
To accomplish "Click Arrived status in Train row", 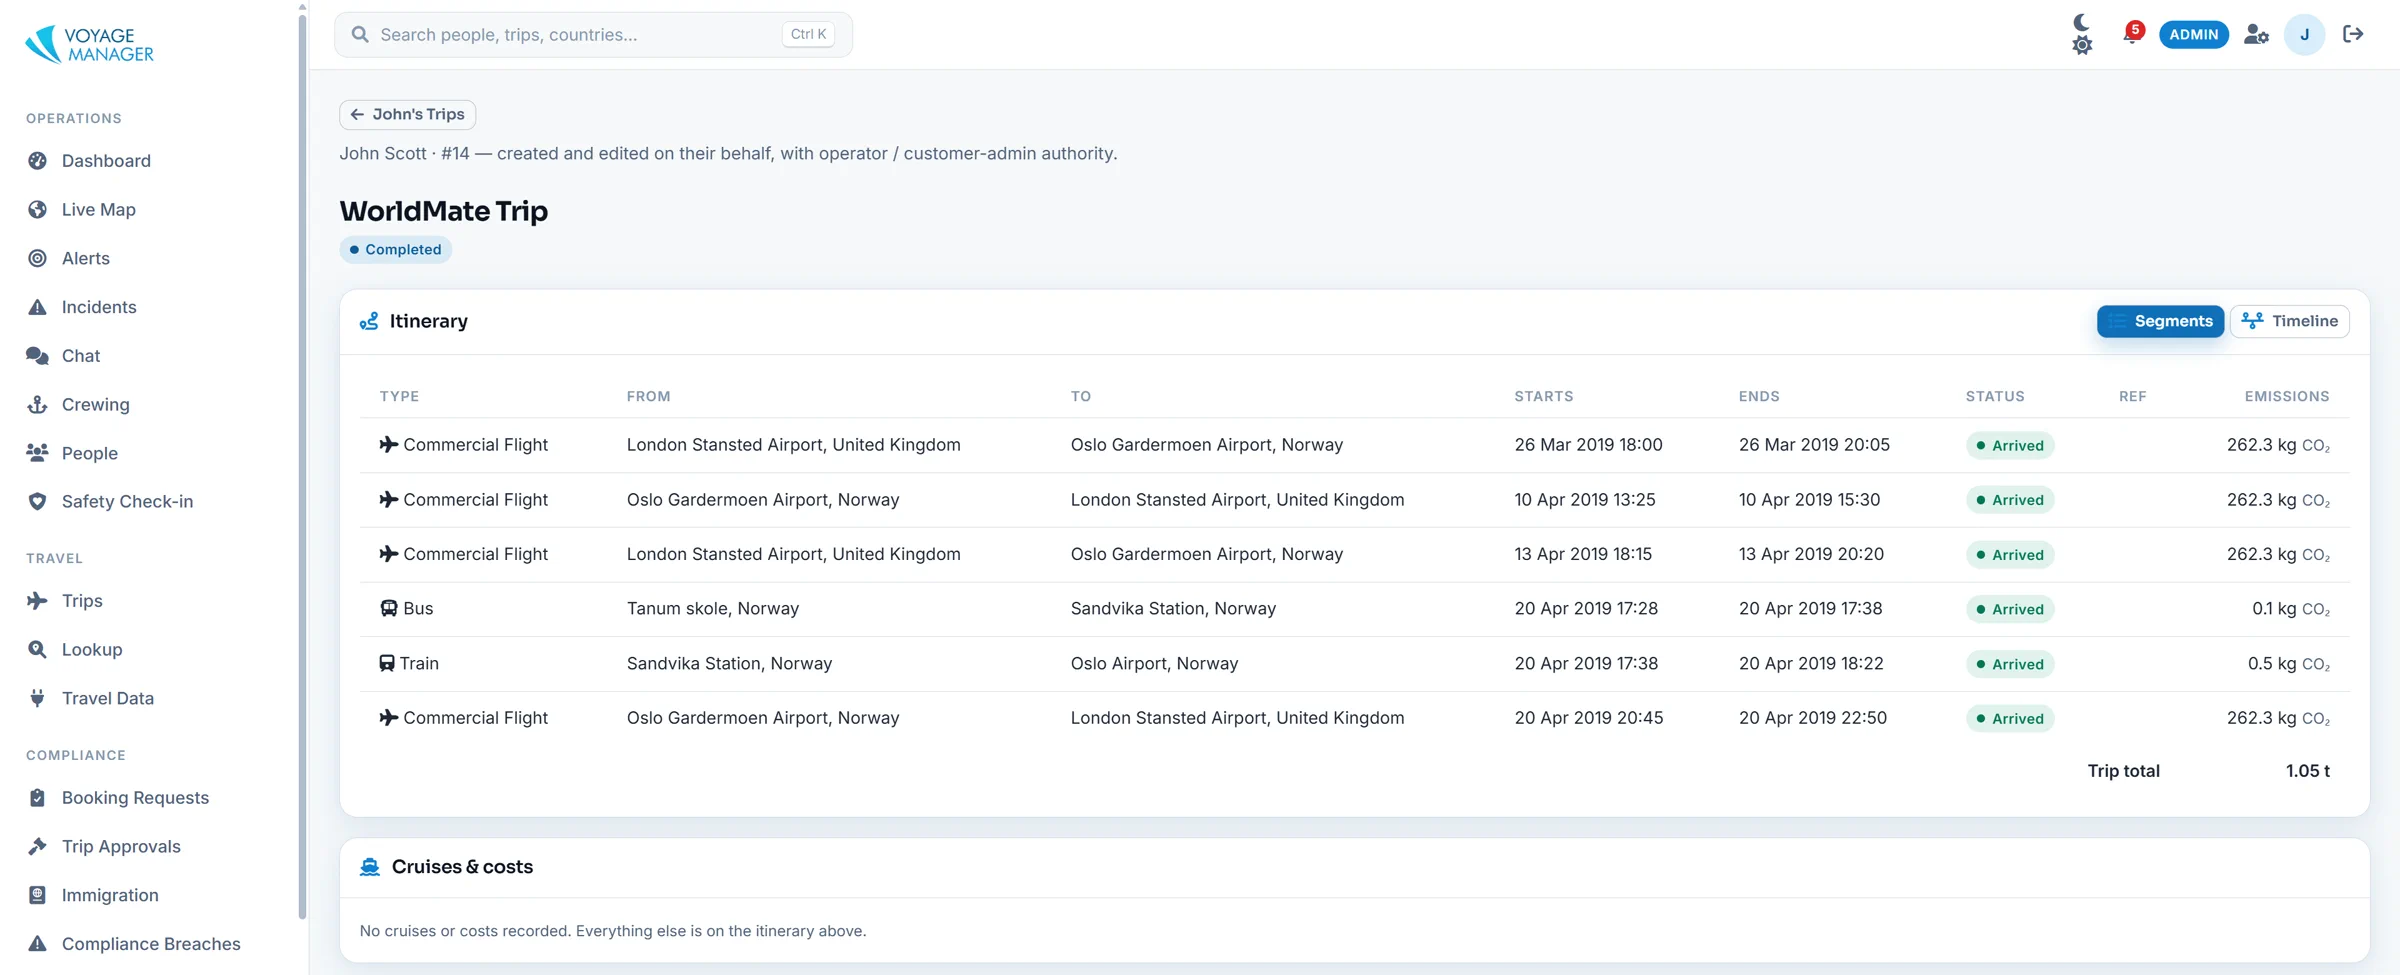I will [x=2009, y=664].
